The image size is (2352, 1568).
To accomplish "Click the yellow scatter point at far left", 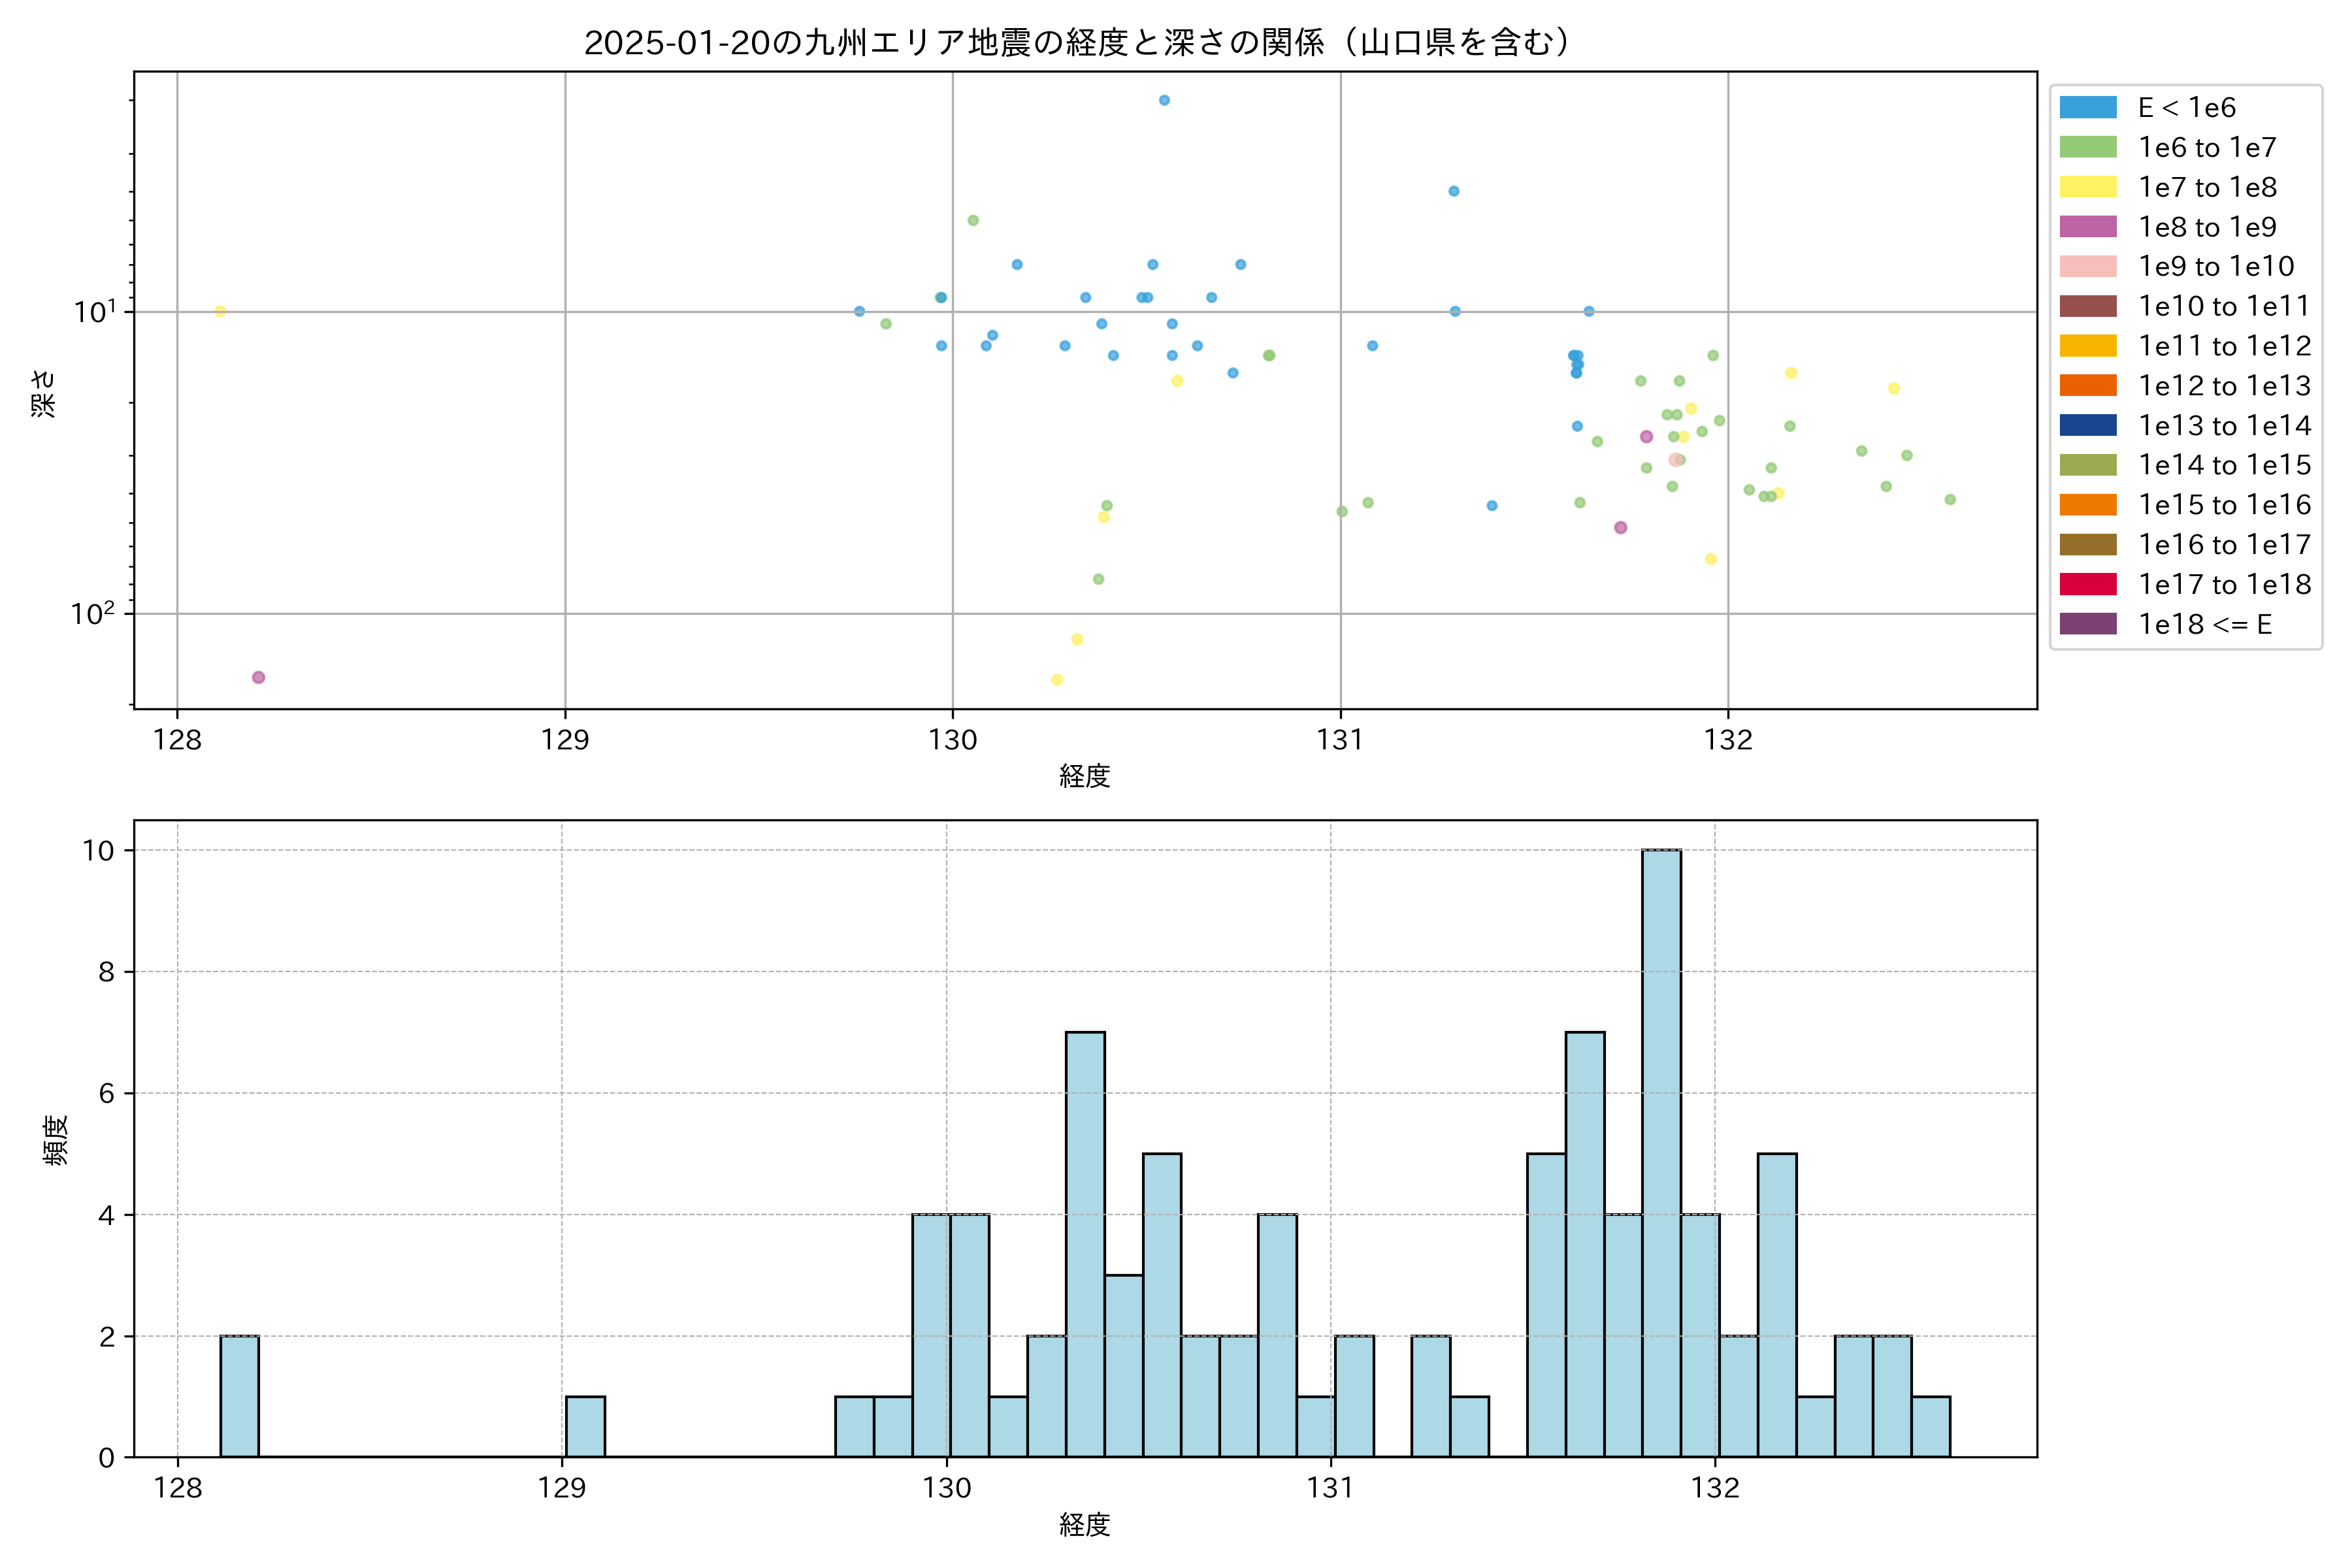I will [220, 311].
